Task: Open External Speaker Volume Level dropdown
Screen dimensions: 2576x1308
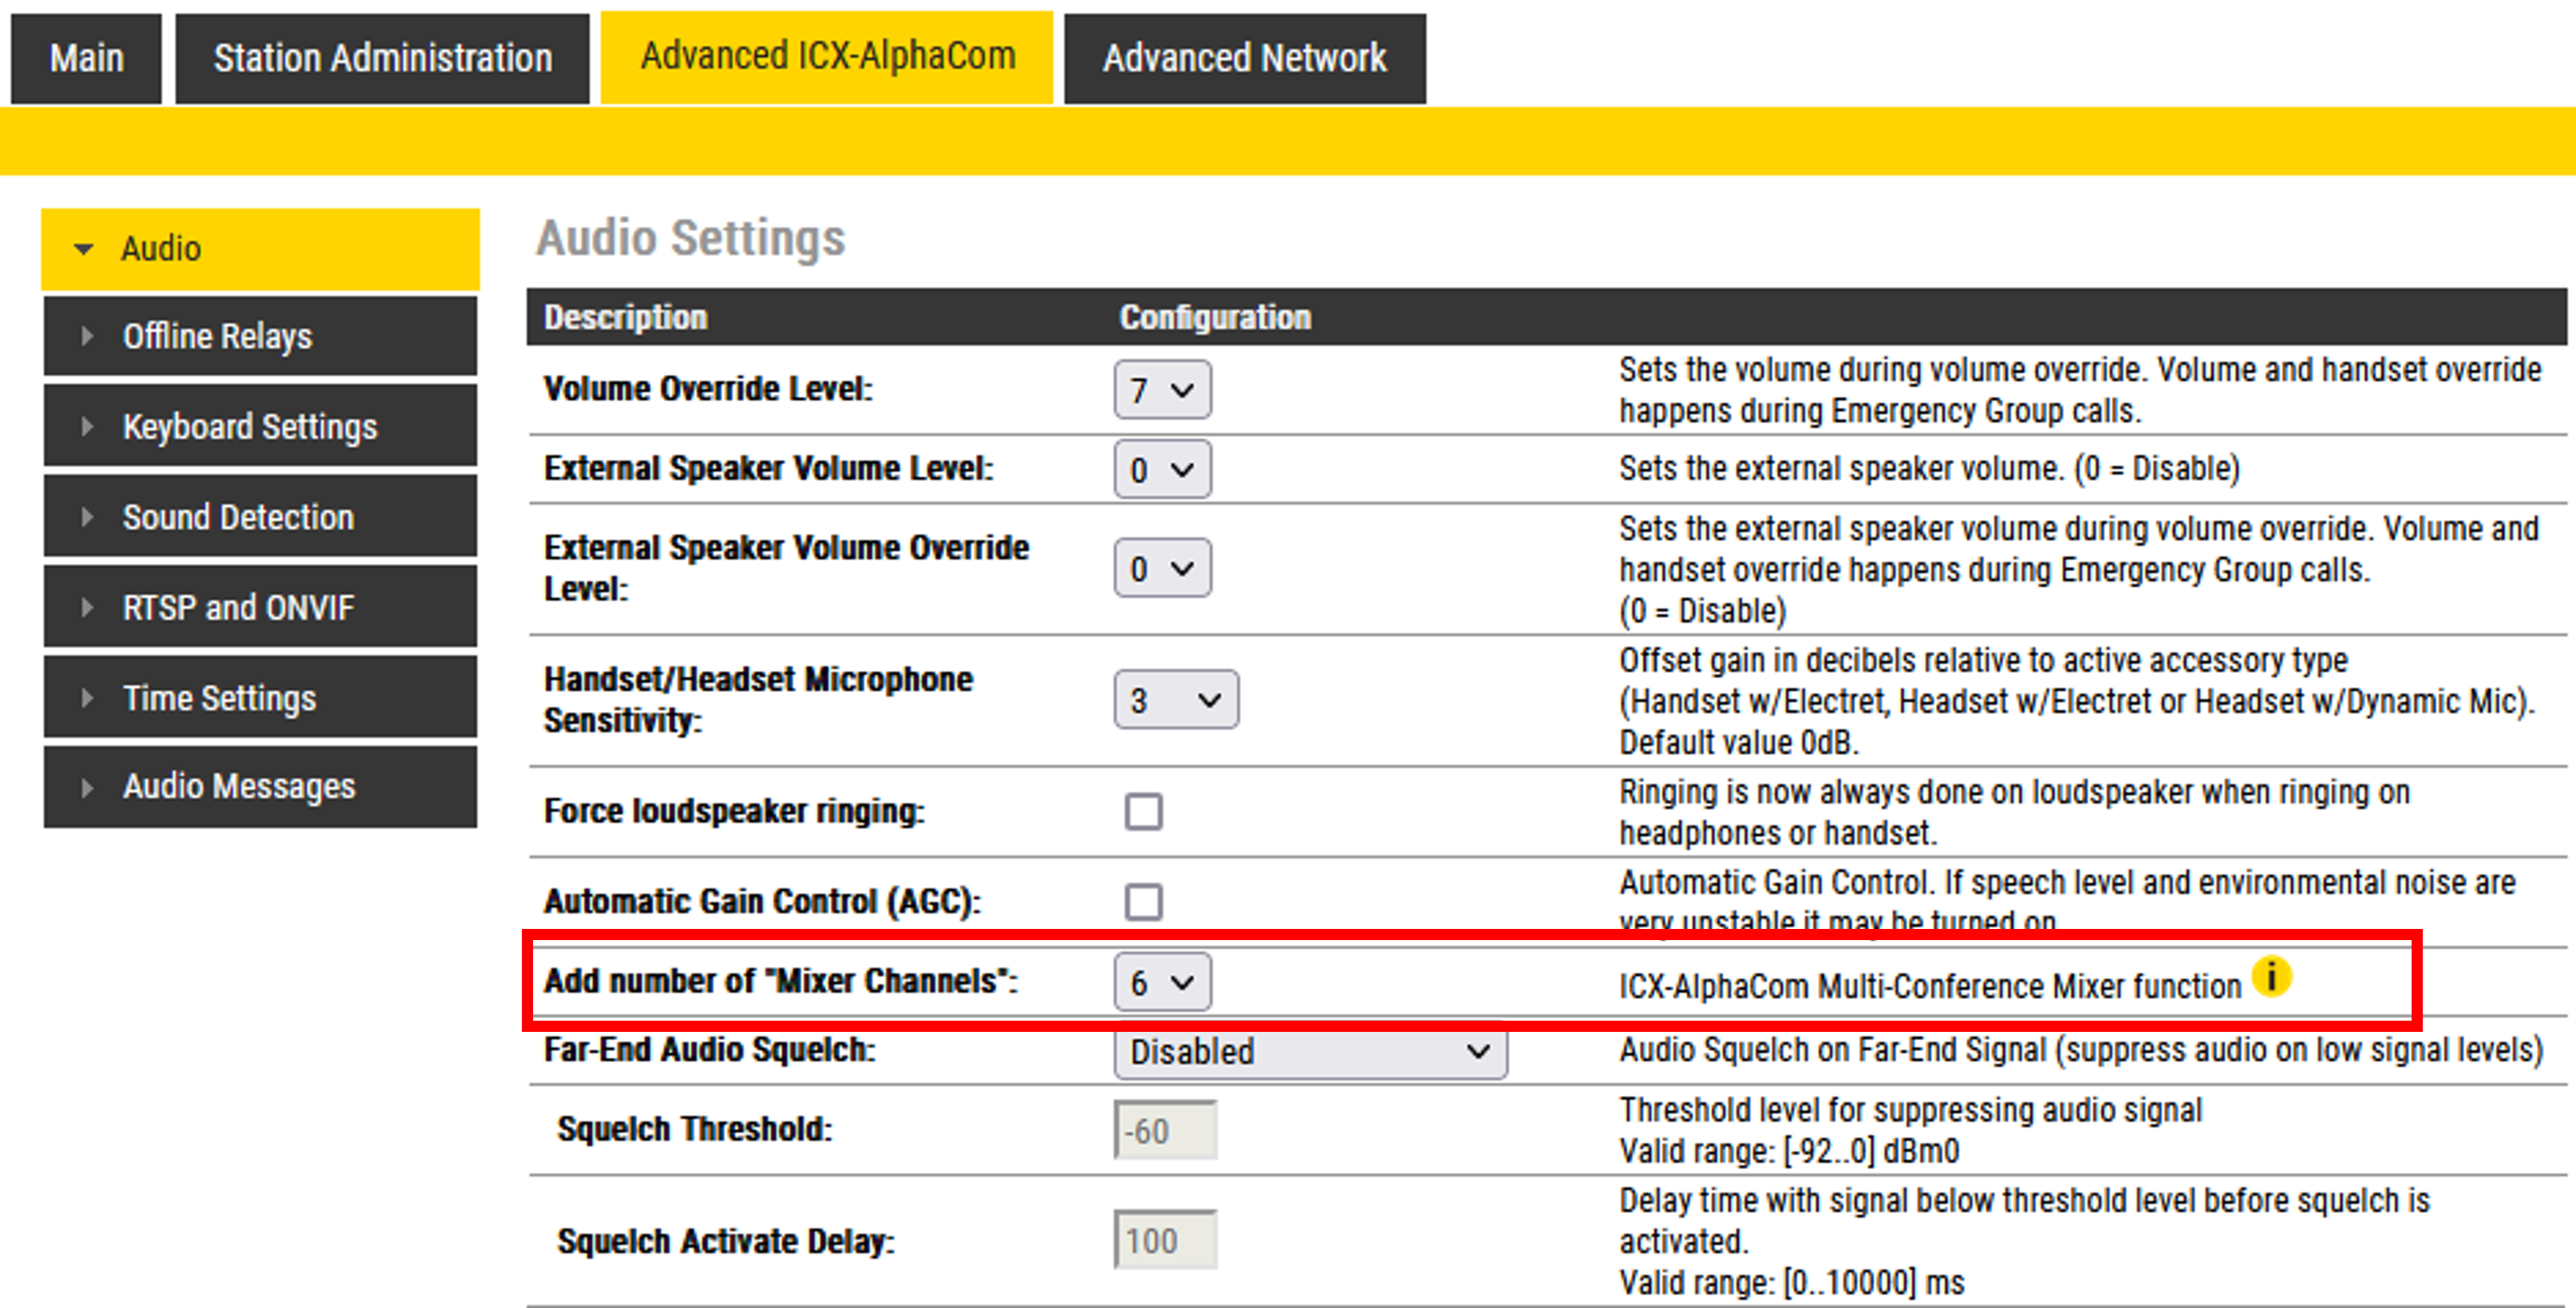Action: (1162, 469)
